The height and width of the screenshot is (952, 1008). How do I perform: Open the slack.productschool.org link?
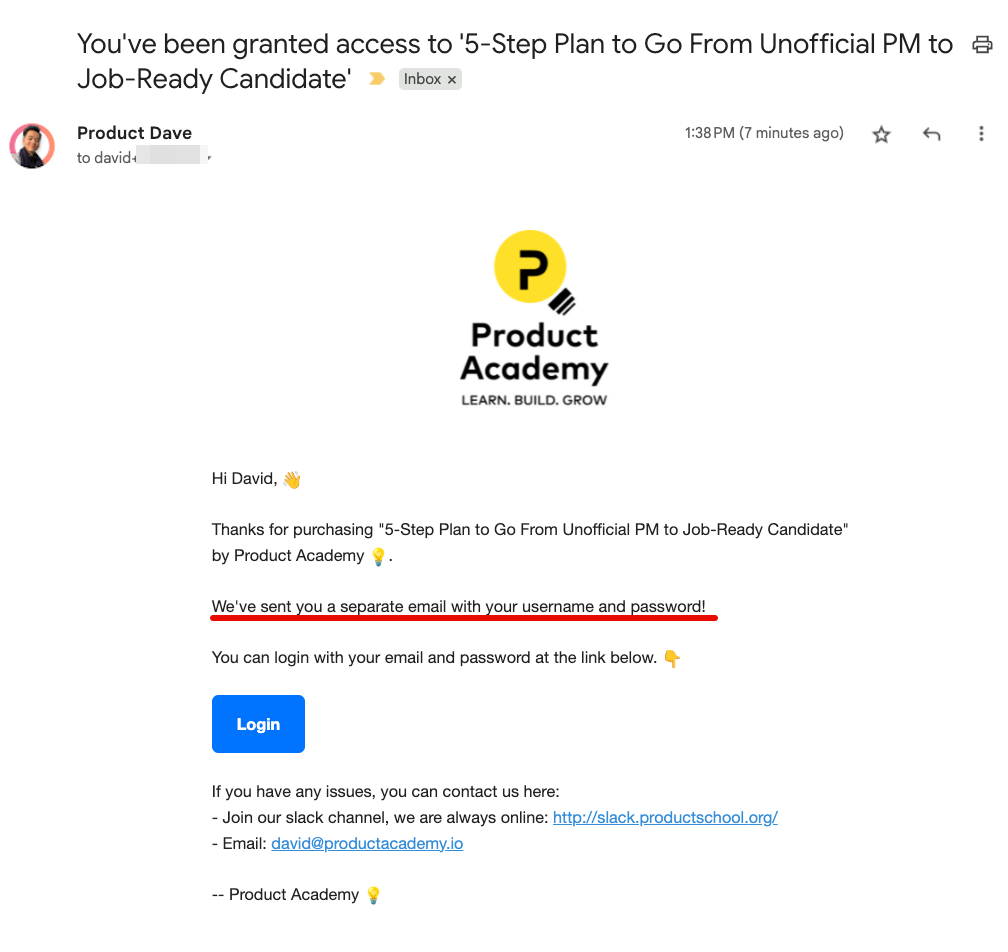tap(665, 817)
